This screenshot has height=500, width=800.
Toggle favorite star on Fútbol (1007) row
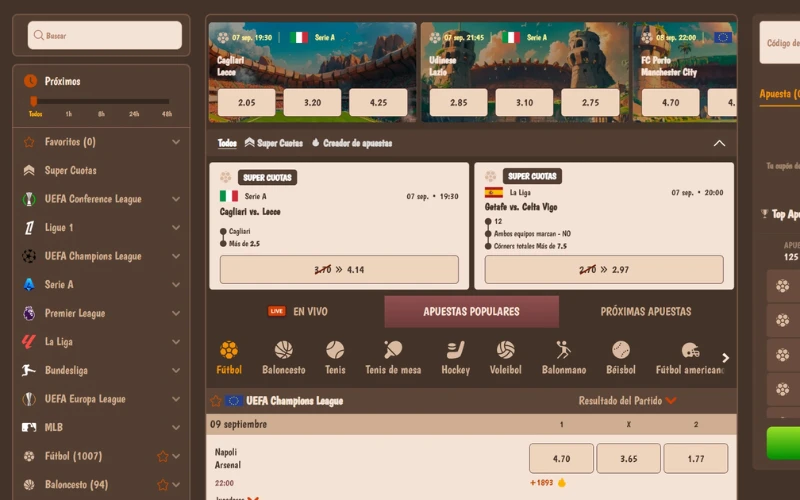pos(163,456)
